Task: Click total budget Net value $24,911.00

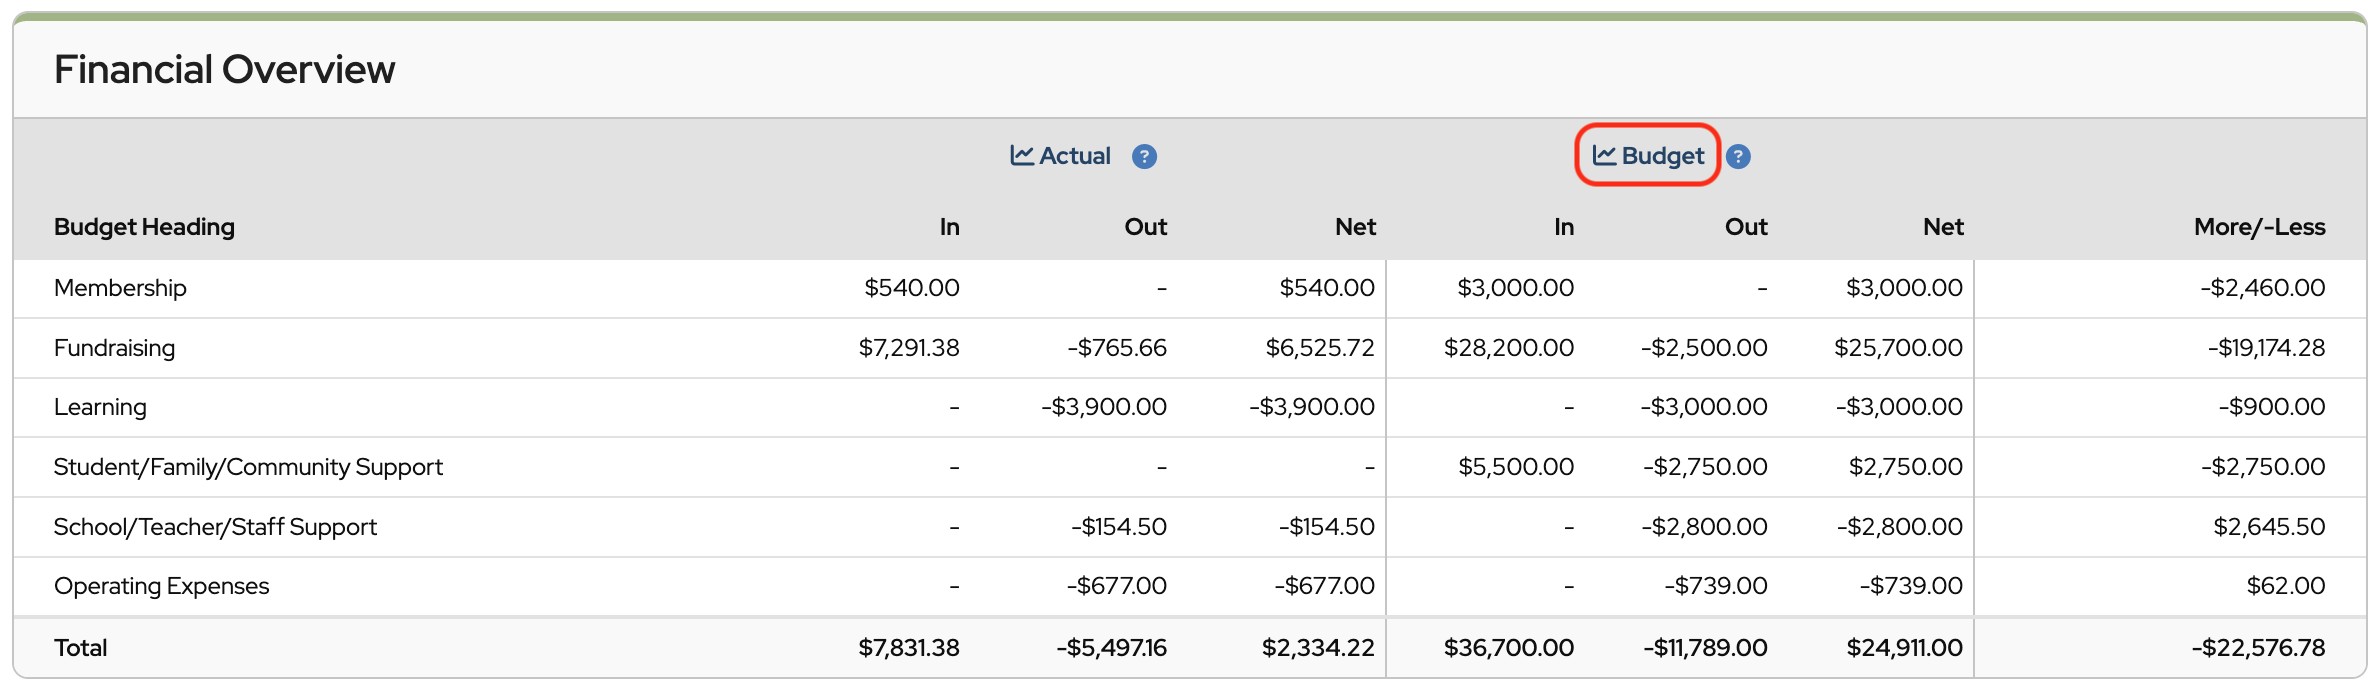Action: (x=1904, y=648)
